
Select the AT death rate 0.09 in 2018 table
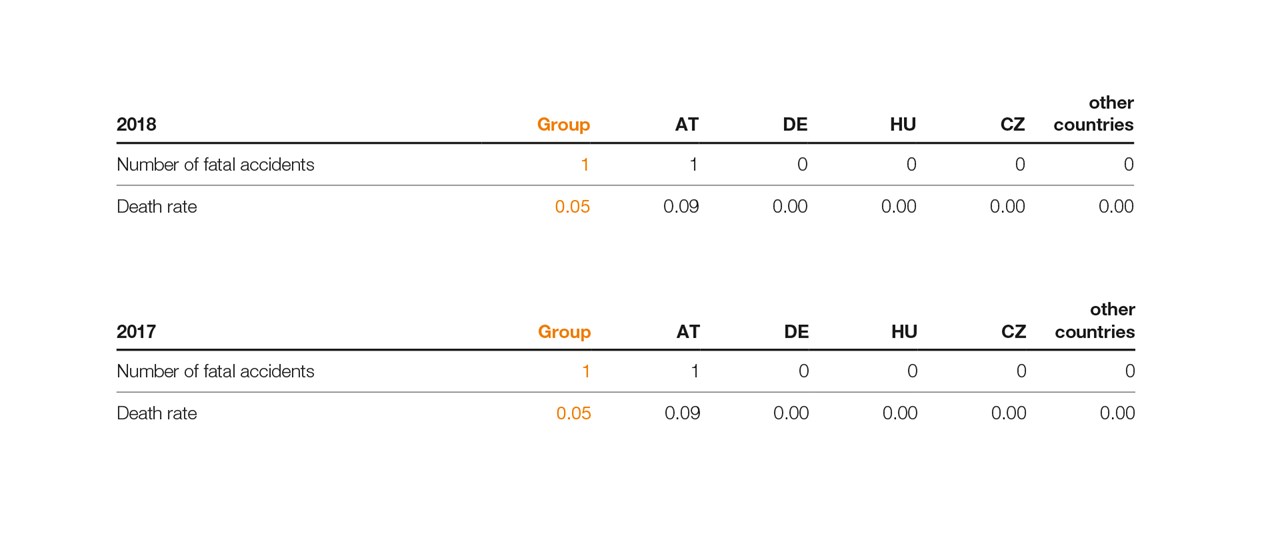click(681, 207)
